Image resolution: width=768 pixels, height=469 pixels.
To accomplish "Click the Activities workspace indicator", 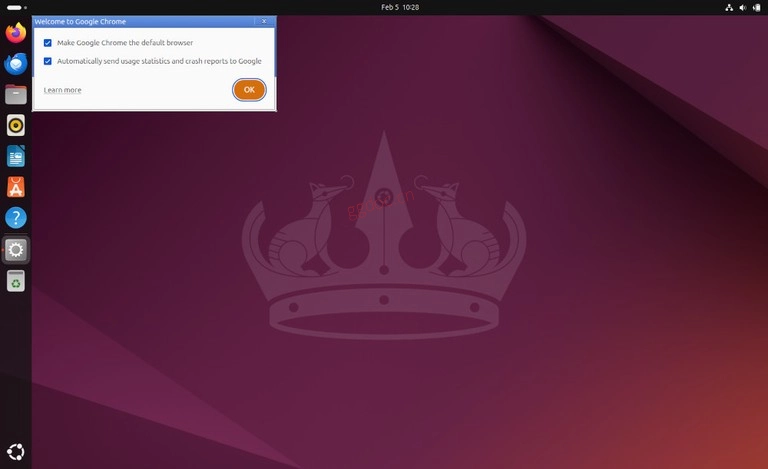I will pyautogui.click(x=17, y=7).
